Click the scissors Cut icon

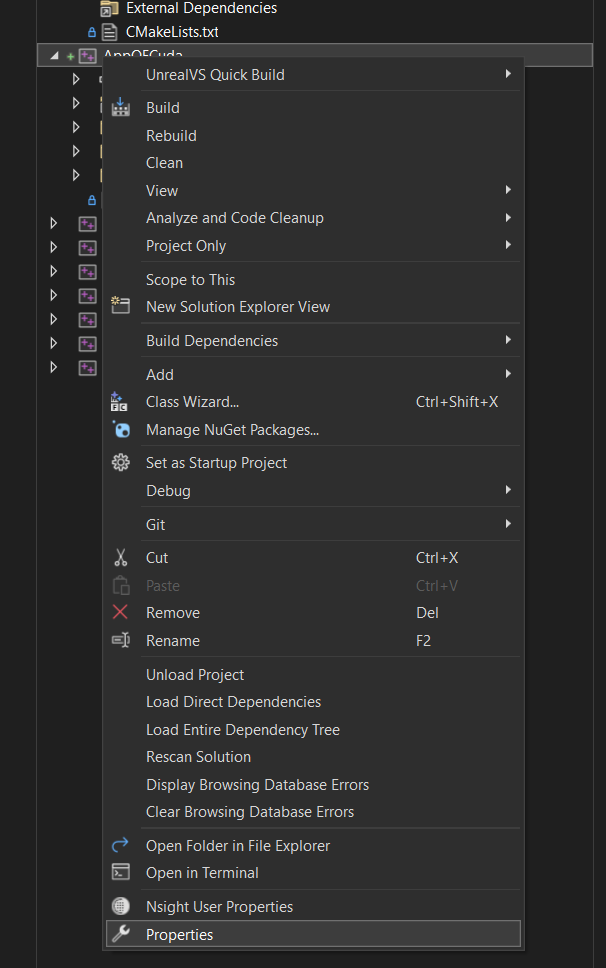click(121, 558)
